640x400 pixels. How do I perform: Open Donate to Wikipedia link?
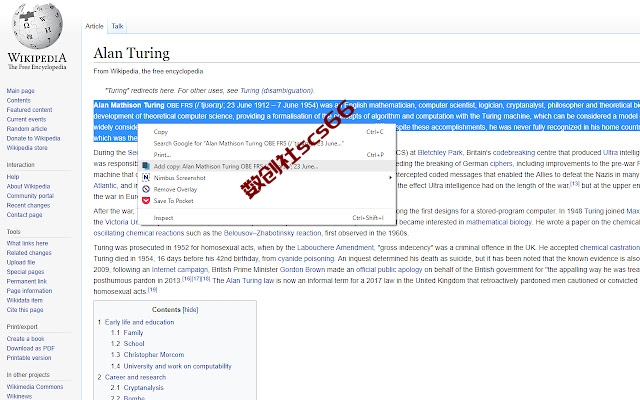pyautogui.click(x=33, y=138)
